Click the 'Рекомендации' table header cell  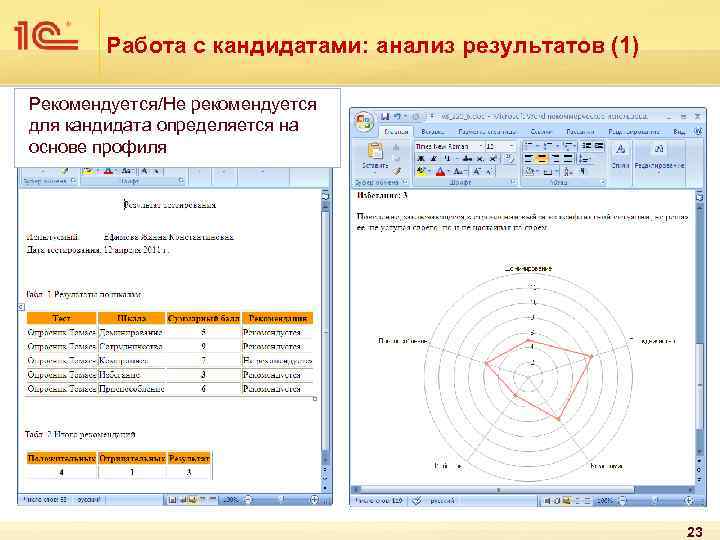(x=277, y=318)
